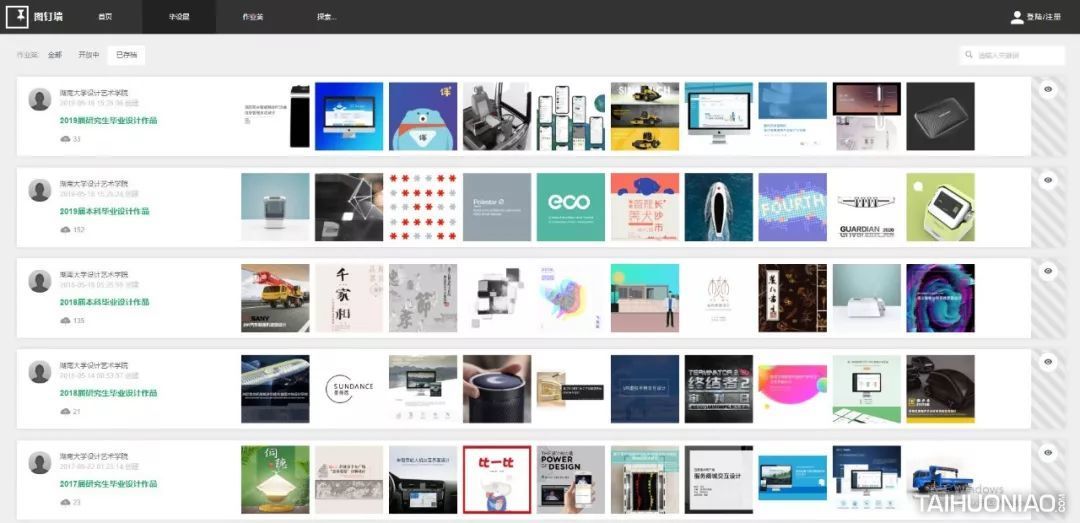
Task: Open the 2018届本科毕业设计作品 title link
Action: point(104,302)
